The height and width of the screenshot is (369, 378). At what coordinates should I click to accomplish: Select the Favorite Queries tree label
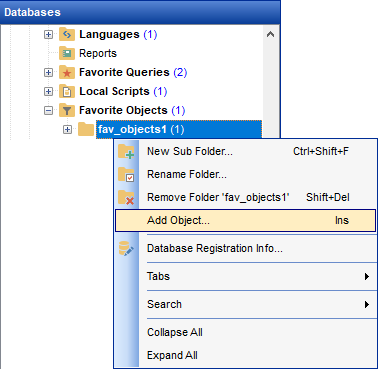point(133,72)
